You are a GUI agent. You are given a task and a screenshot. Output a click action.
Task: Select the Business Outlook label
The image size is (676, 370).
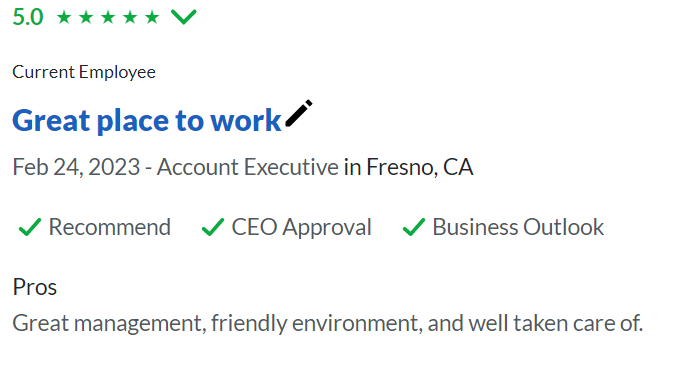(518, 227)
